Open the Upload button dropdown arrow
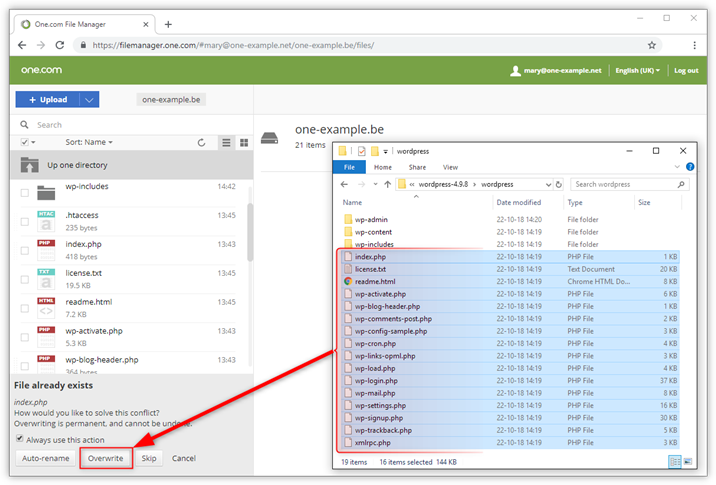The image size is (716, 485). 90,100
